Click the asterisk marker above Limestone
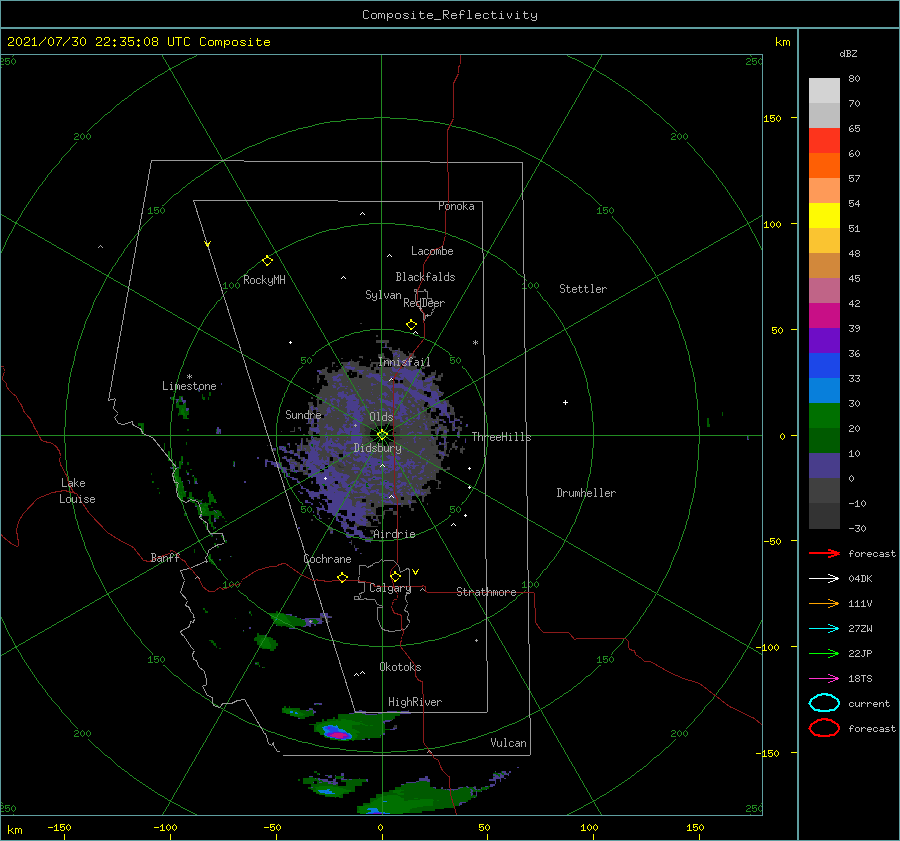 pyautogui.click(x=189, y=377)
